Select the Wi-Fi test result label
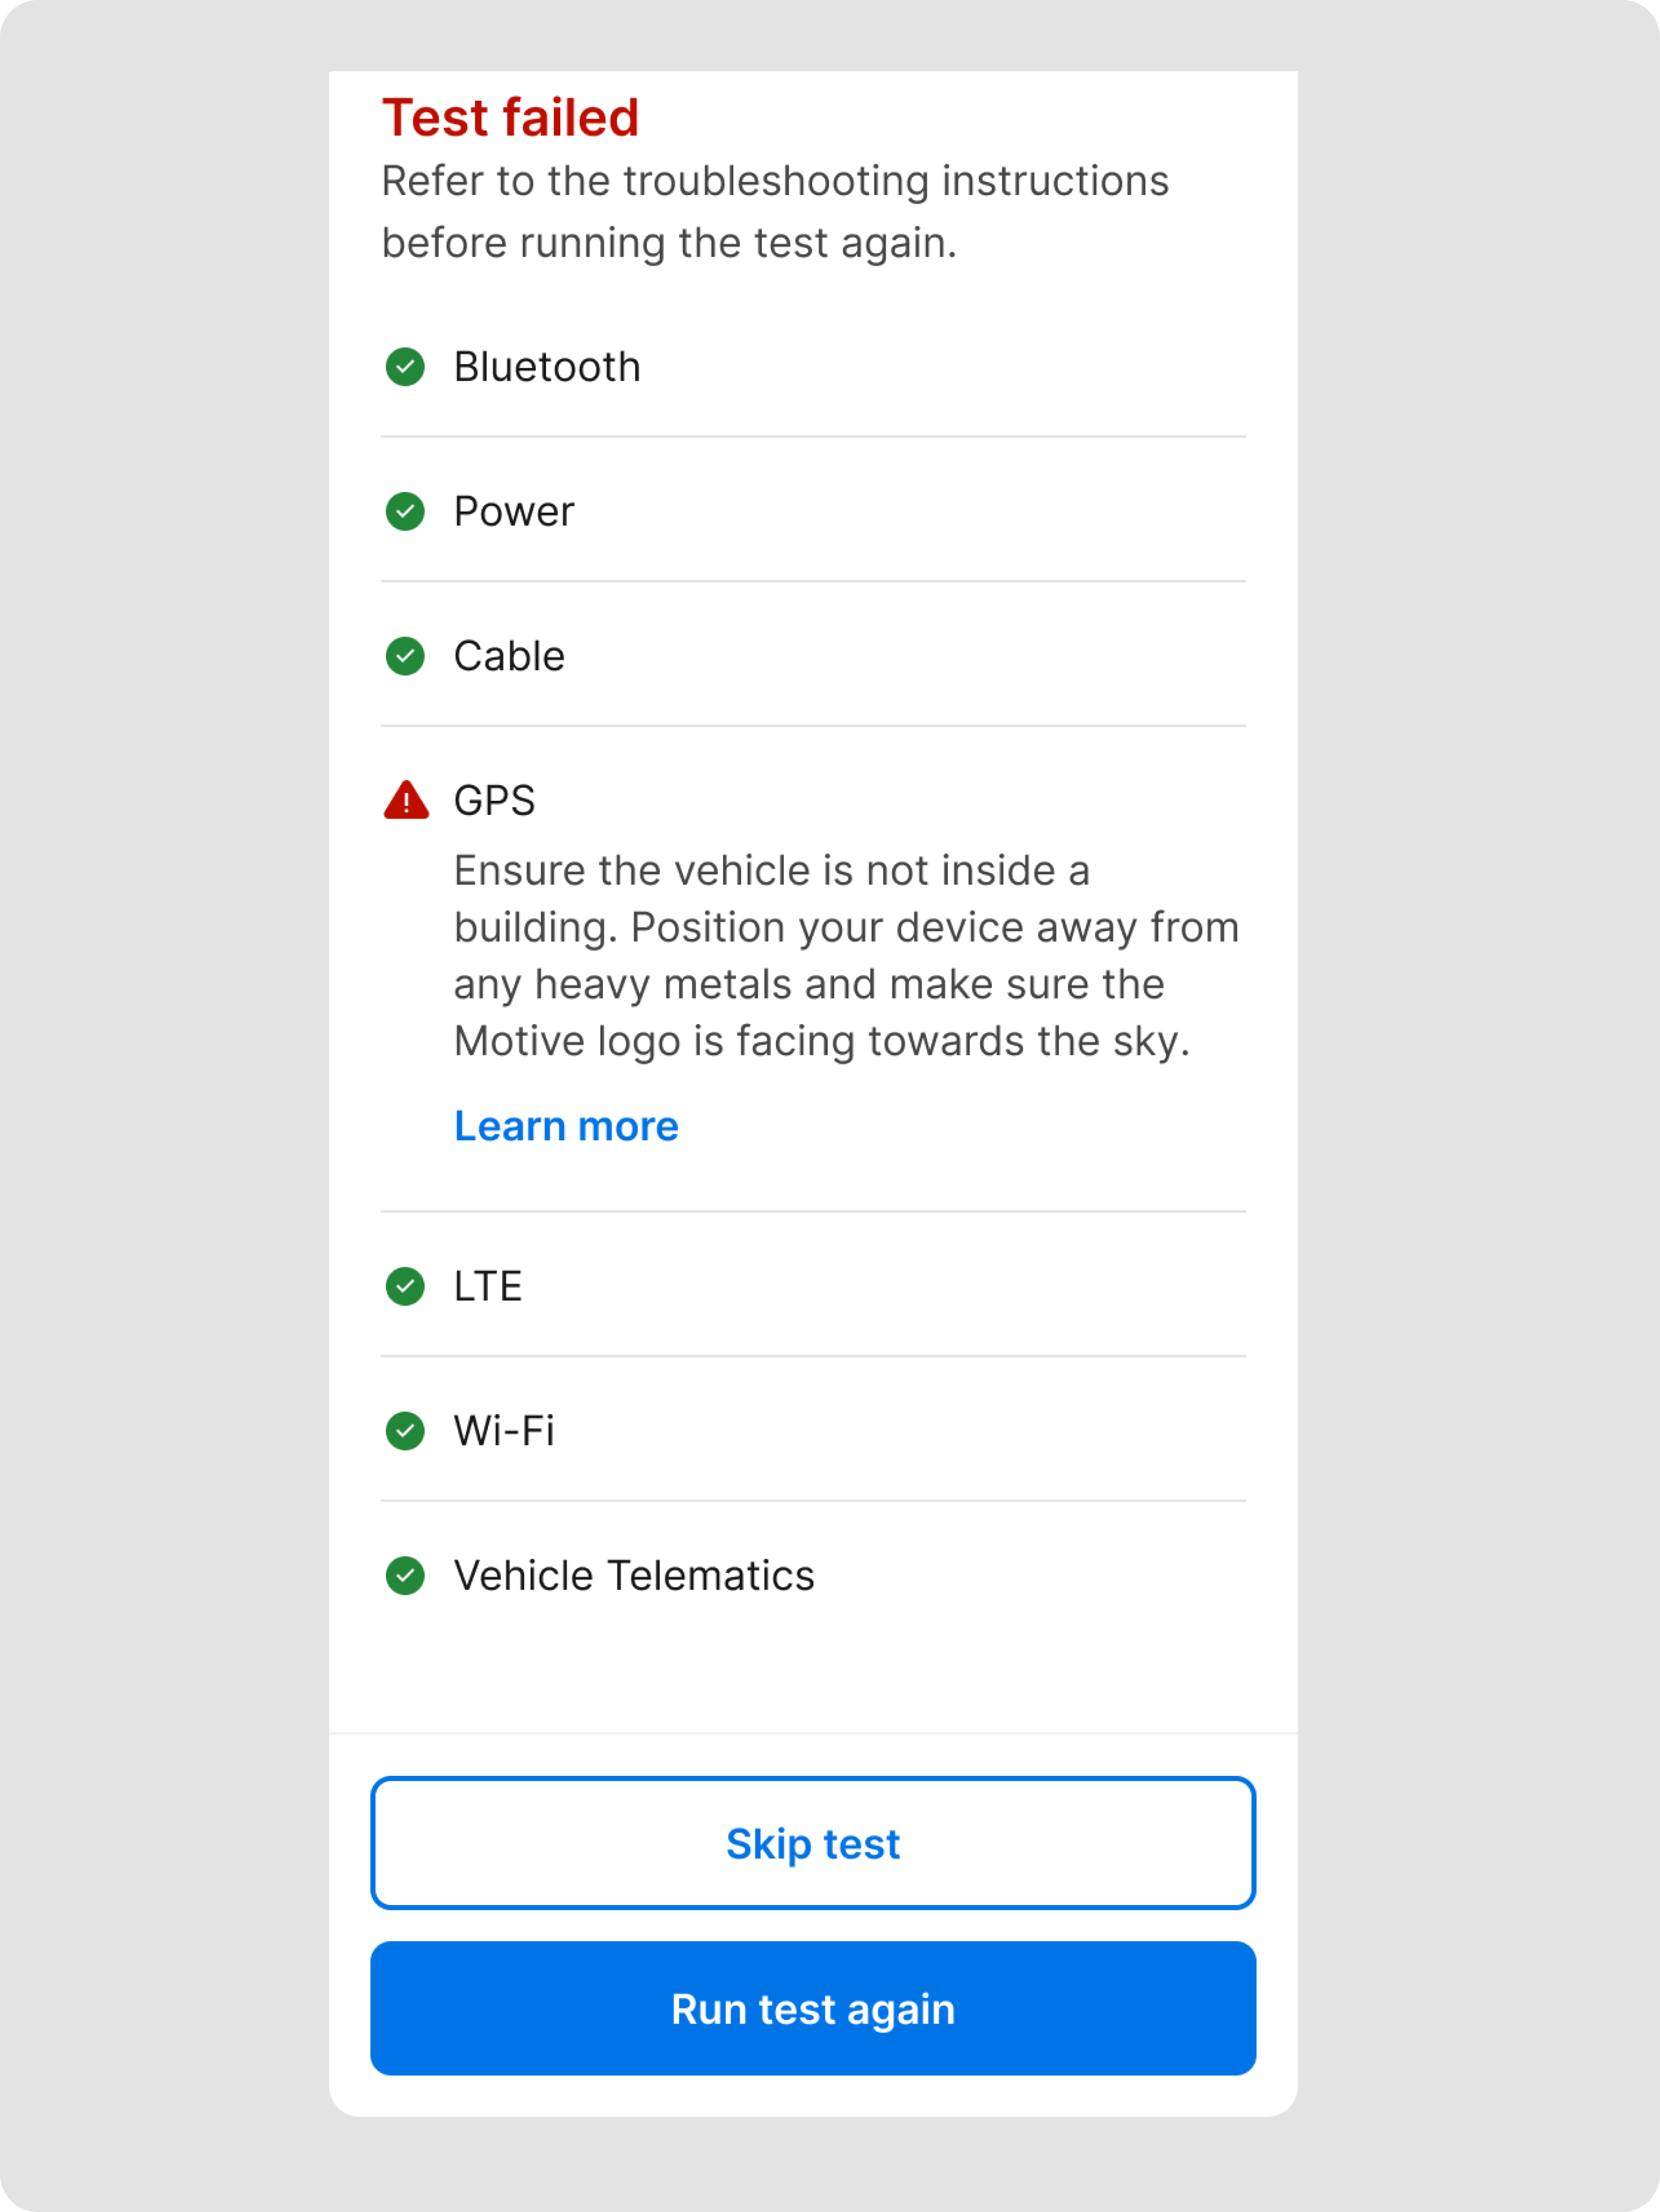The height and width of the screenshot is (2212, 1660). click(504, 1431)
